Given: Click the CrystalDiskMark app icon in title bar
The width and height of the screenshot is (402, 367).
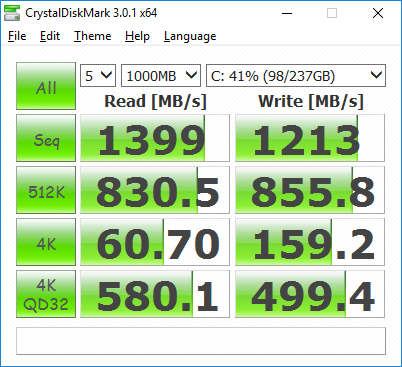Looking at the screenshot, I should [x=12, y=13].
